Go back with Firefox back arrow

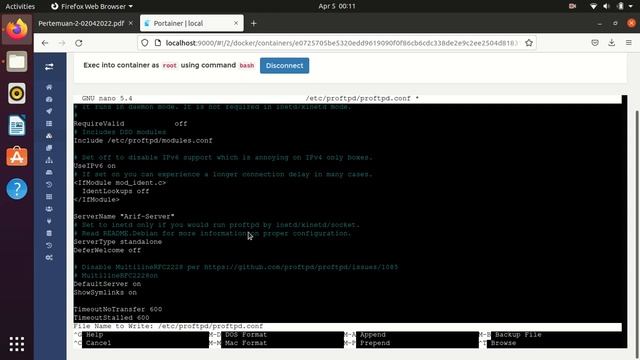pos(45,43)
